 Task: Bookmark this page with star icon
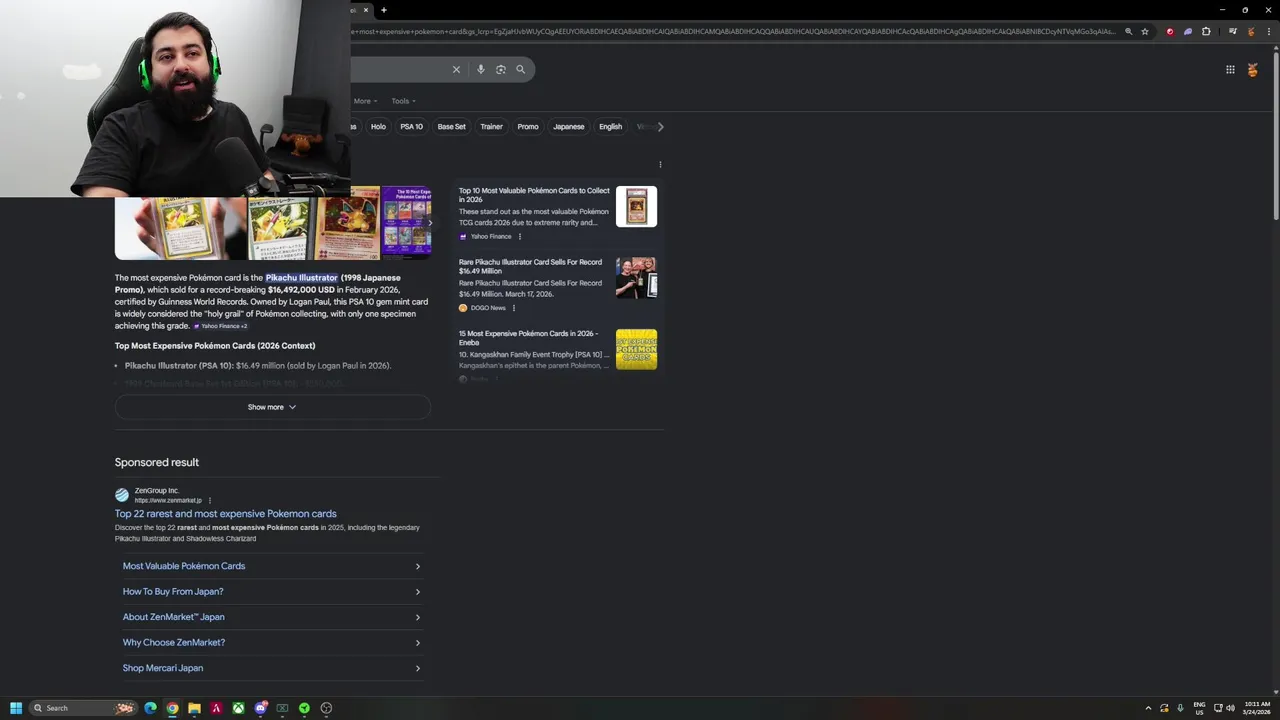[x=1145, y=31]
